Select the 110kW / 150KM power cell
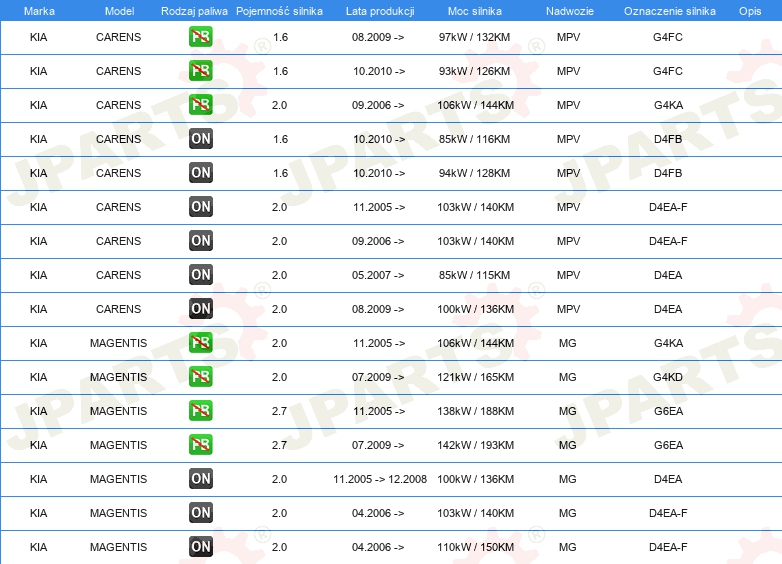This screenshot has height=564, width=782. coord(475,547)
